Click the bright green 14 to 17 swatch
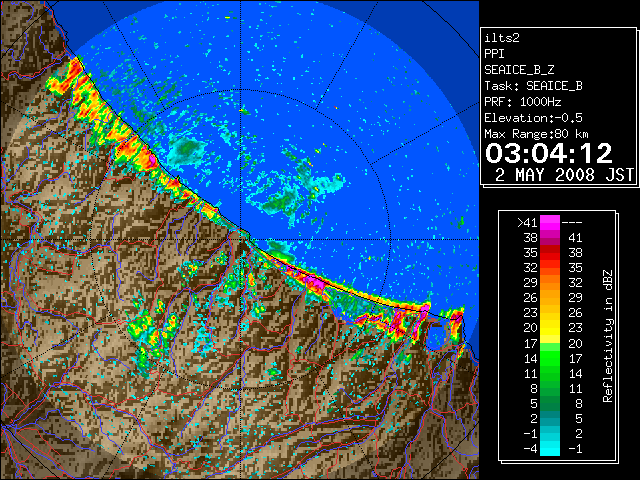Viewport: 640px width, 480px height. [550, 358]
